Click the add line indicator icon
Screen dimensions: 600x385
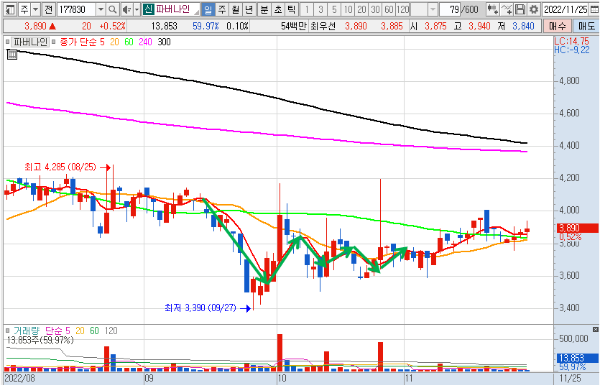tap(506, 9)
